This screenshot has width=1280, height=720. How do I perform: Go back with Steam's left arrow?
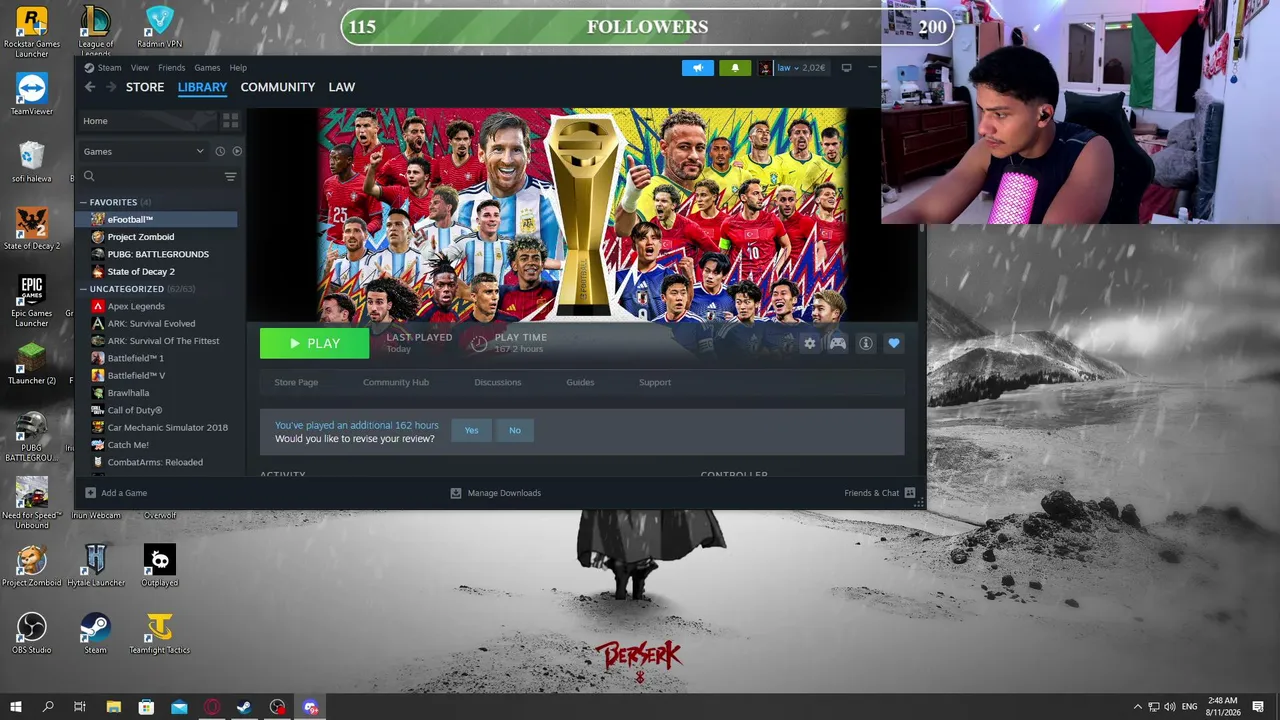point(90,87)
